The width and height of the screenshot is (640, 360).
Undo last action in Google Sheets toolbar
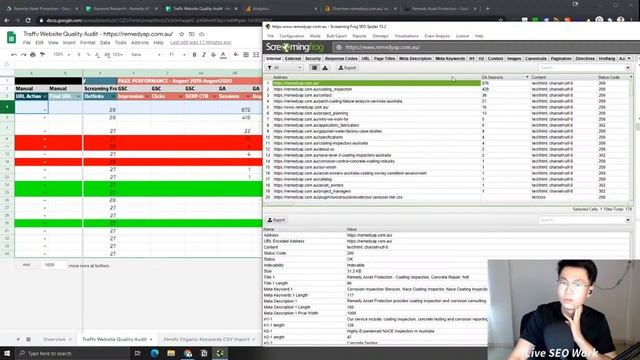tap(14, 55)
